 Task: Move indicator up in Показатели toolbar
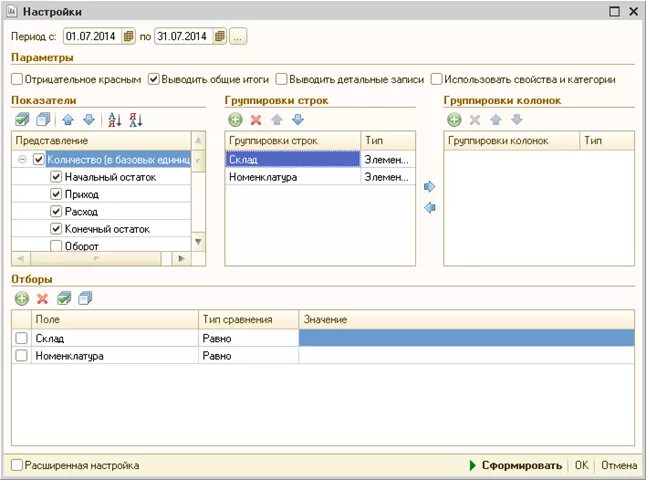(68, 120)
